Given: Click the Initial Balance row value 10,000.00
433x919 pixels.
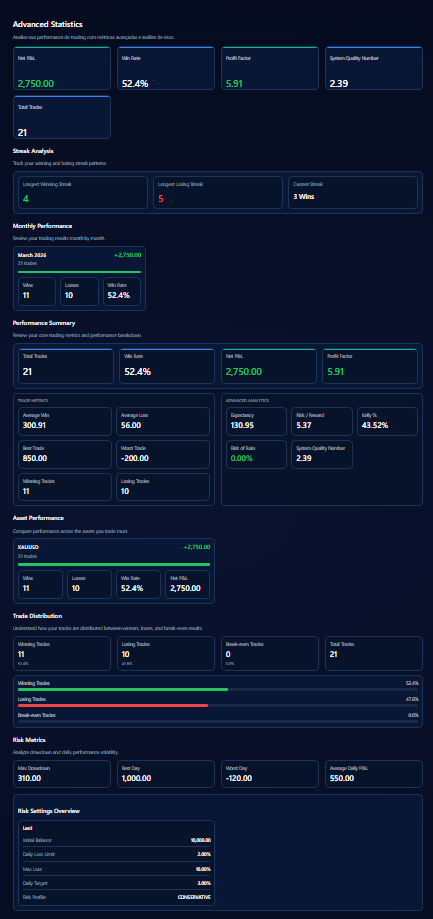Looking at the screenshot, I should click(200, 840).
